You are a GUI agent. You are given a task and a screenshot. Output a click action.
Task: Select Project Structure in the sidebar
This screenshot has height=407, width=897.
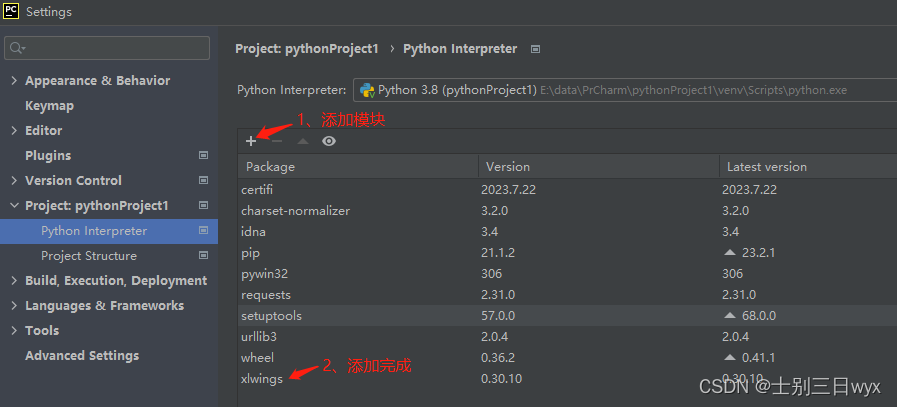[x=89, y=256]
